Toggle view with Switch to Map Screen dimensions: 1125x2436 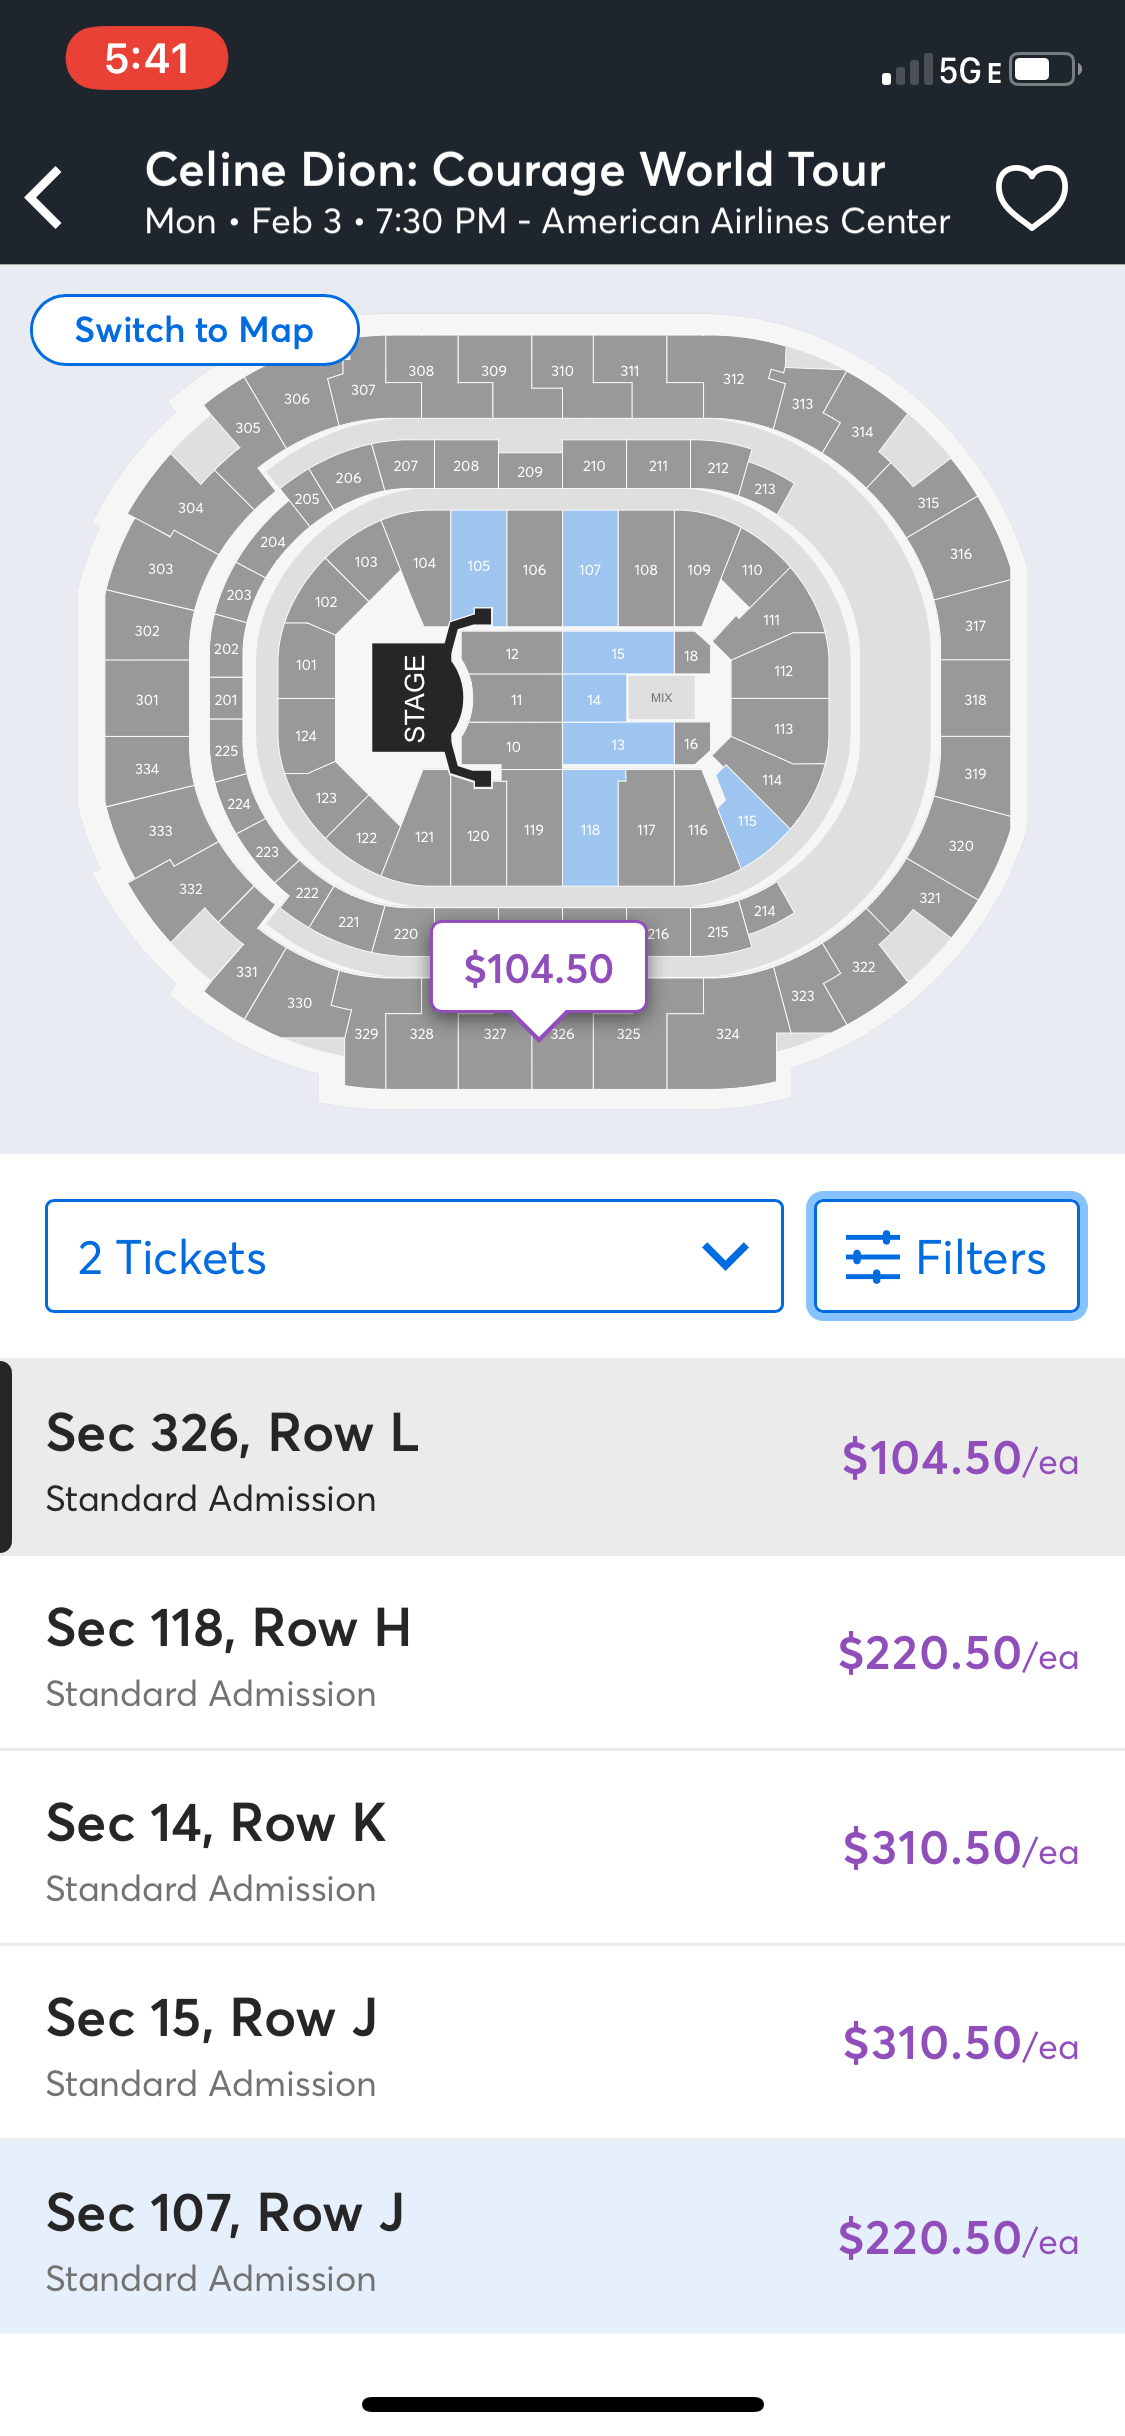pyautogui.click(x=194, y=330)
